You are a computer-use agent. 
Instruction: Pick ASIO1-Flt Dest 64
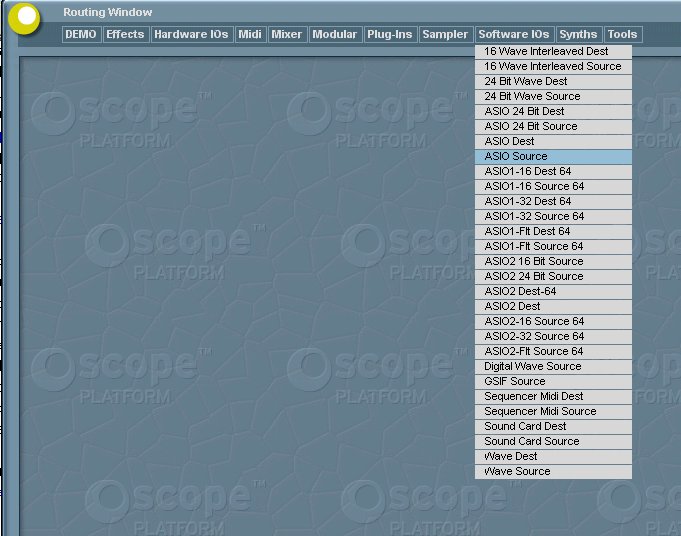click(553, 231)
